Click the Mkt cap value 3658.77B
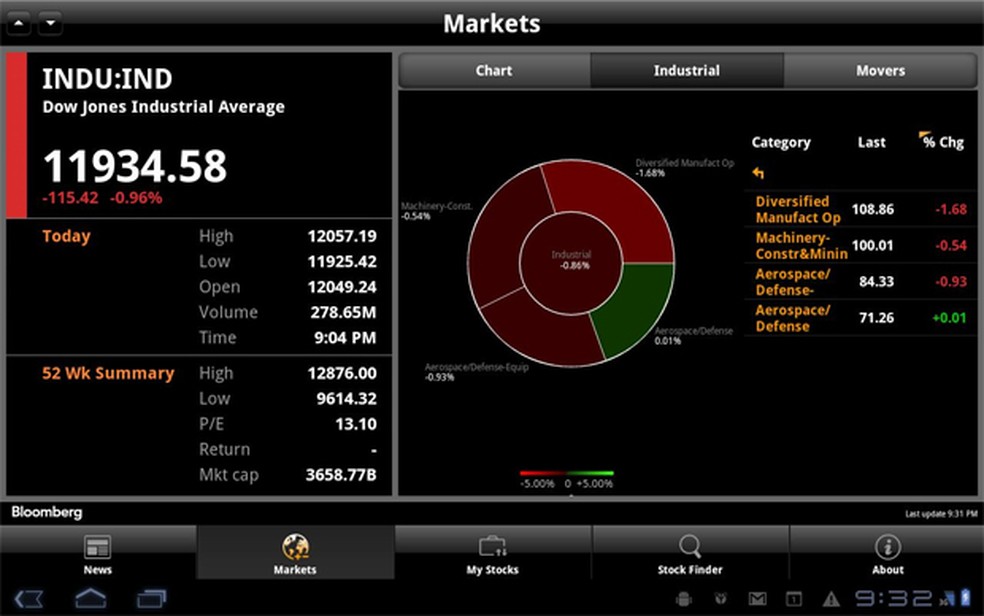Image resolution: width=984 pixels, height=616 pixels. coord(341,475)
